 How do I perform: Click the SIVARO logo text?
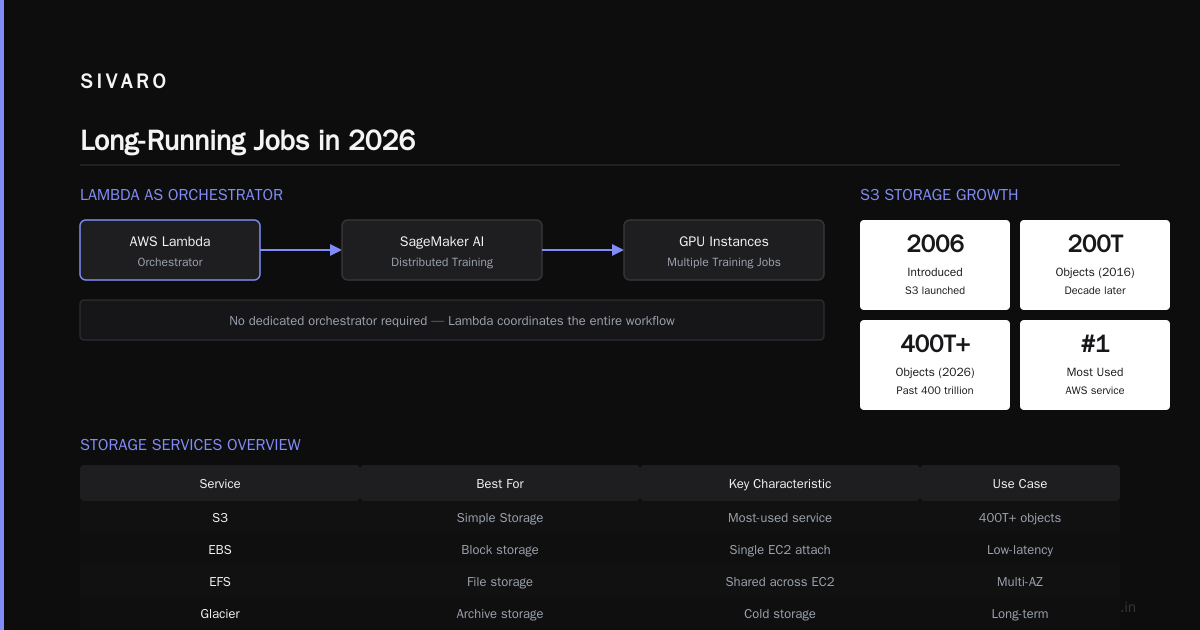coord(124,82)
